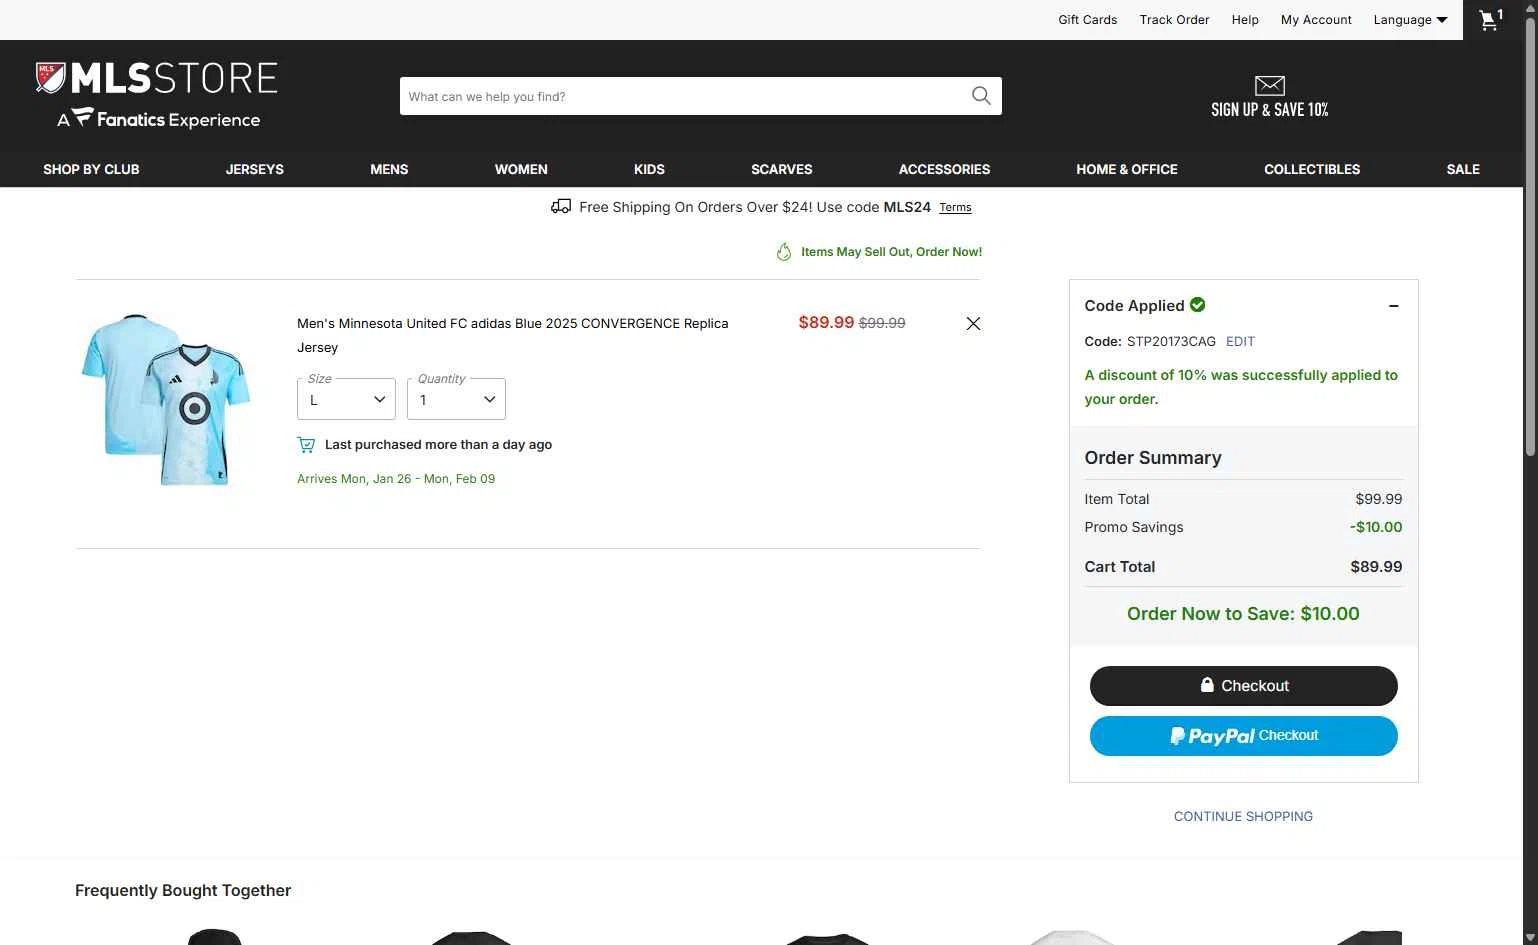Image resolution: width=1538 pixels, height=945 pixels.
Task: Open the Women menu
Action: [x=521, y=169]
